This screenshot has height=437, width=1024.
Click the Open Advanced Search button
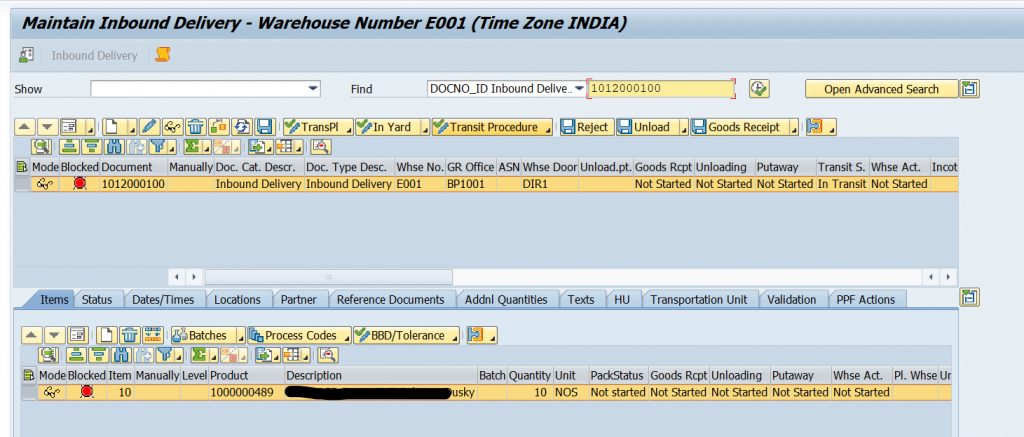pos(881,89)
